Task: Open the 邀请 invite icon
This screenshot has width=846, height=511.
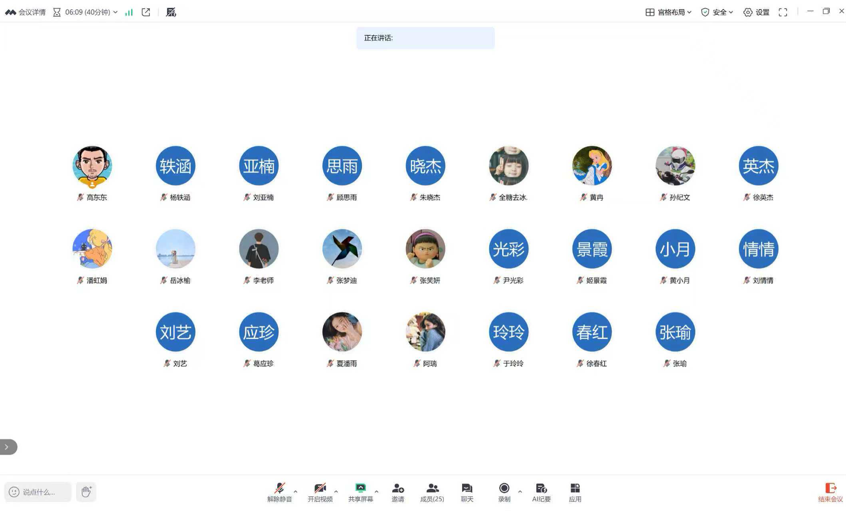Action: click(x=398, y=491)
